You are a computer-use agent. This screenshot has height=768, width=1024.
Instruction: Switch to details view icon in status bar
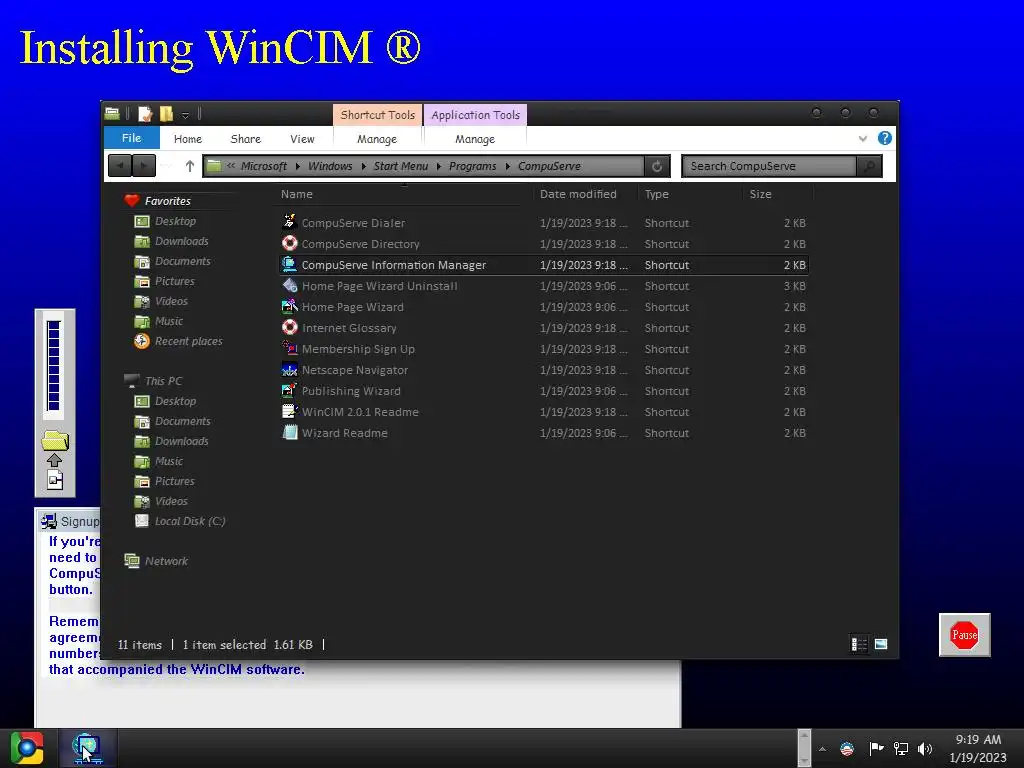[859, 645]
